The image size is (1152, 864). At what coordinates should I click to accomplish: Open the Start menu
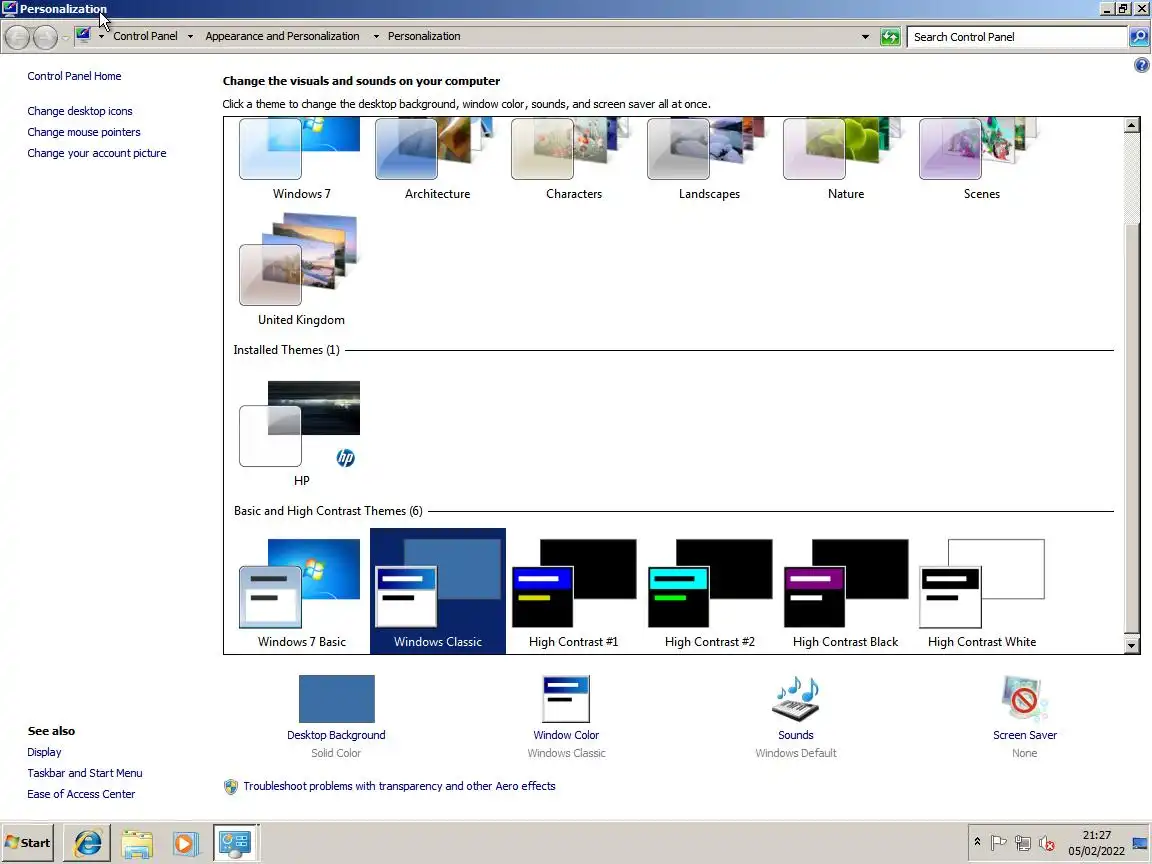click(x=28, y=843)
